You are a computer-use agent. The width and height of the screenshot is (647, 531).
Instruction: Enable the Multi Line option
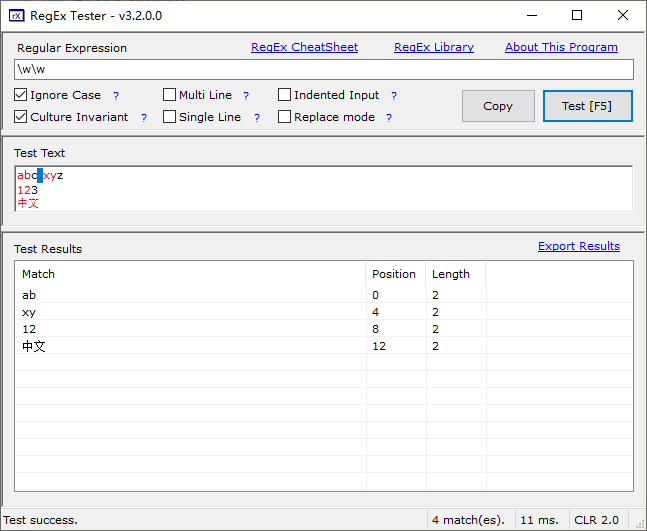170,95
